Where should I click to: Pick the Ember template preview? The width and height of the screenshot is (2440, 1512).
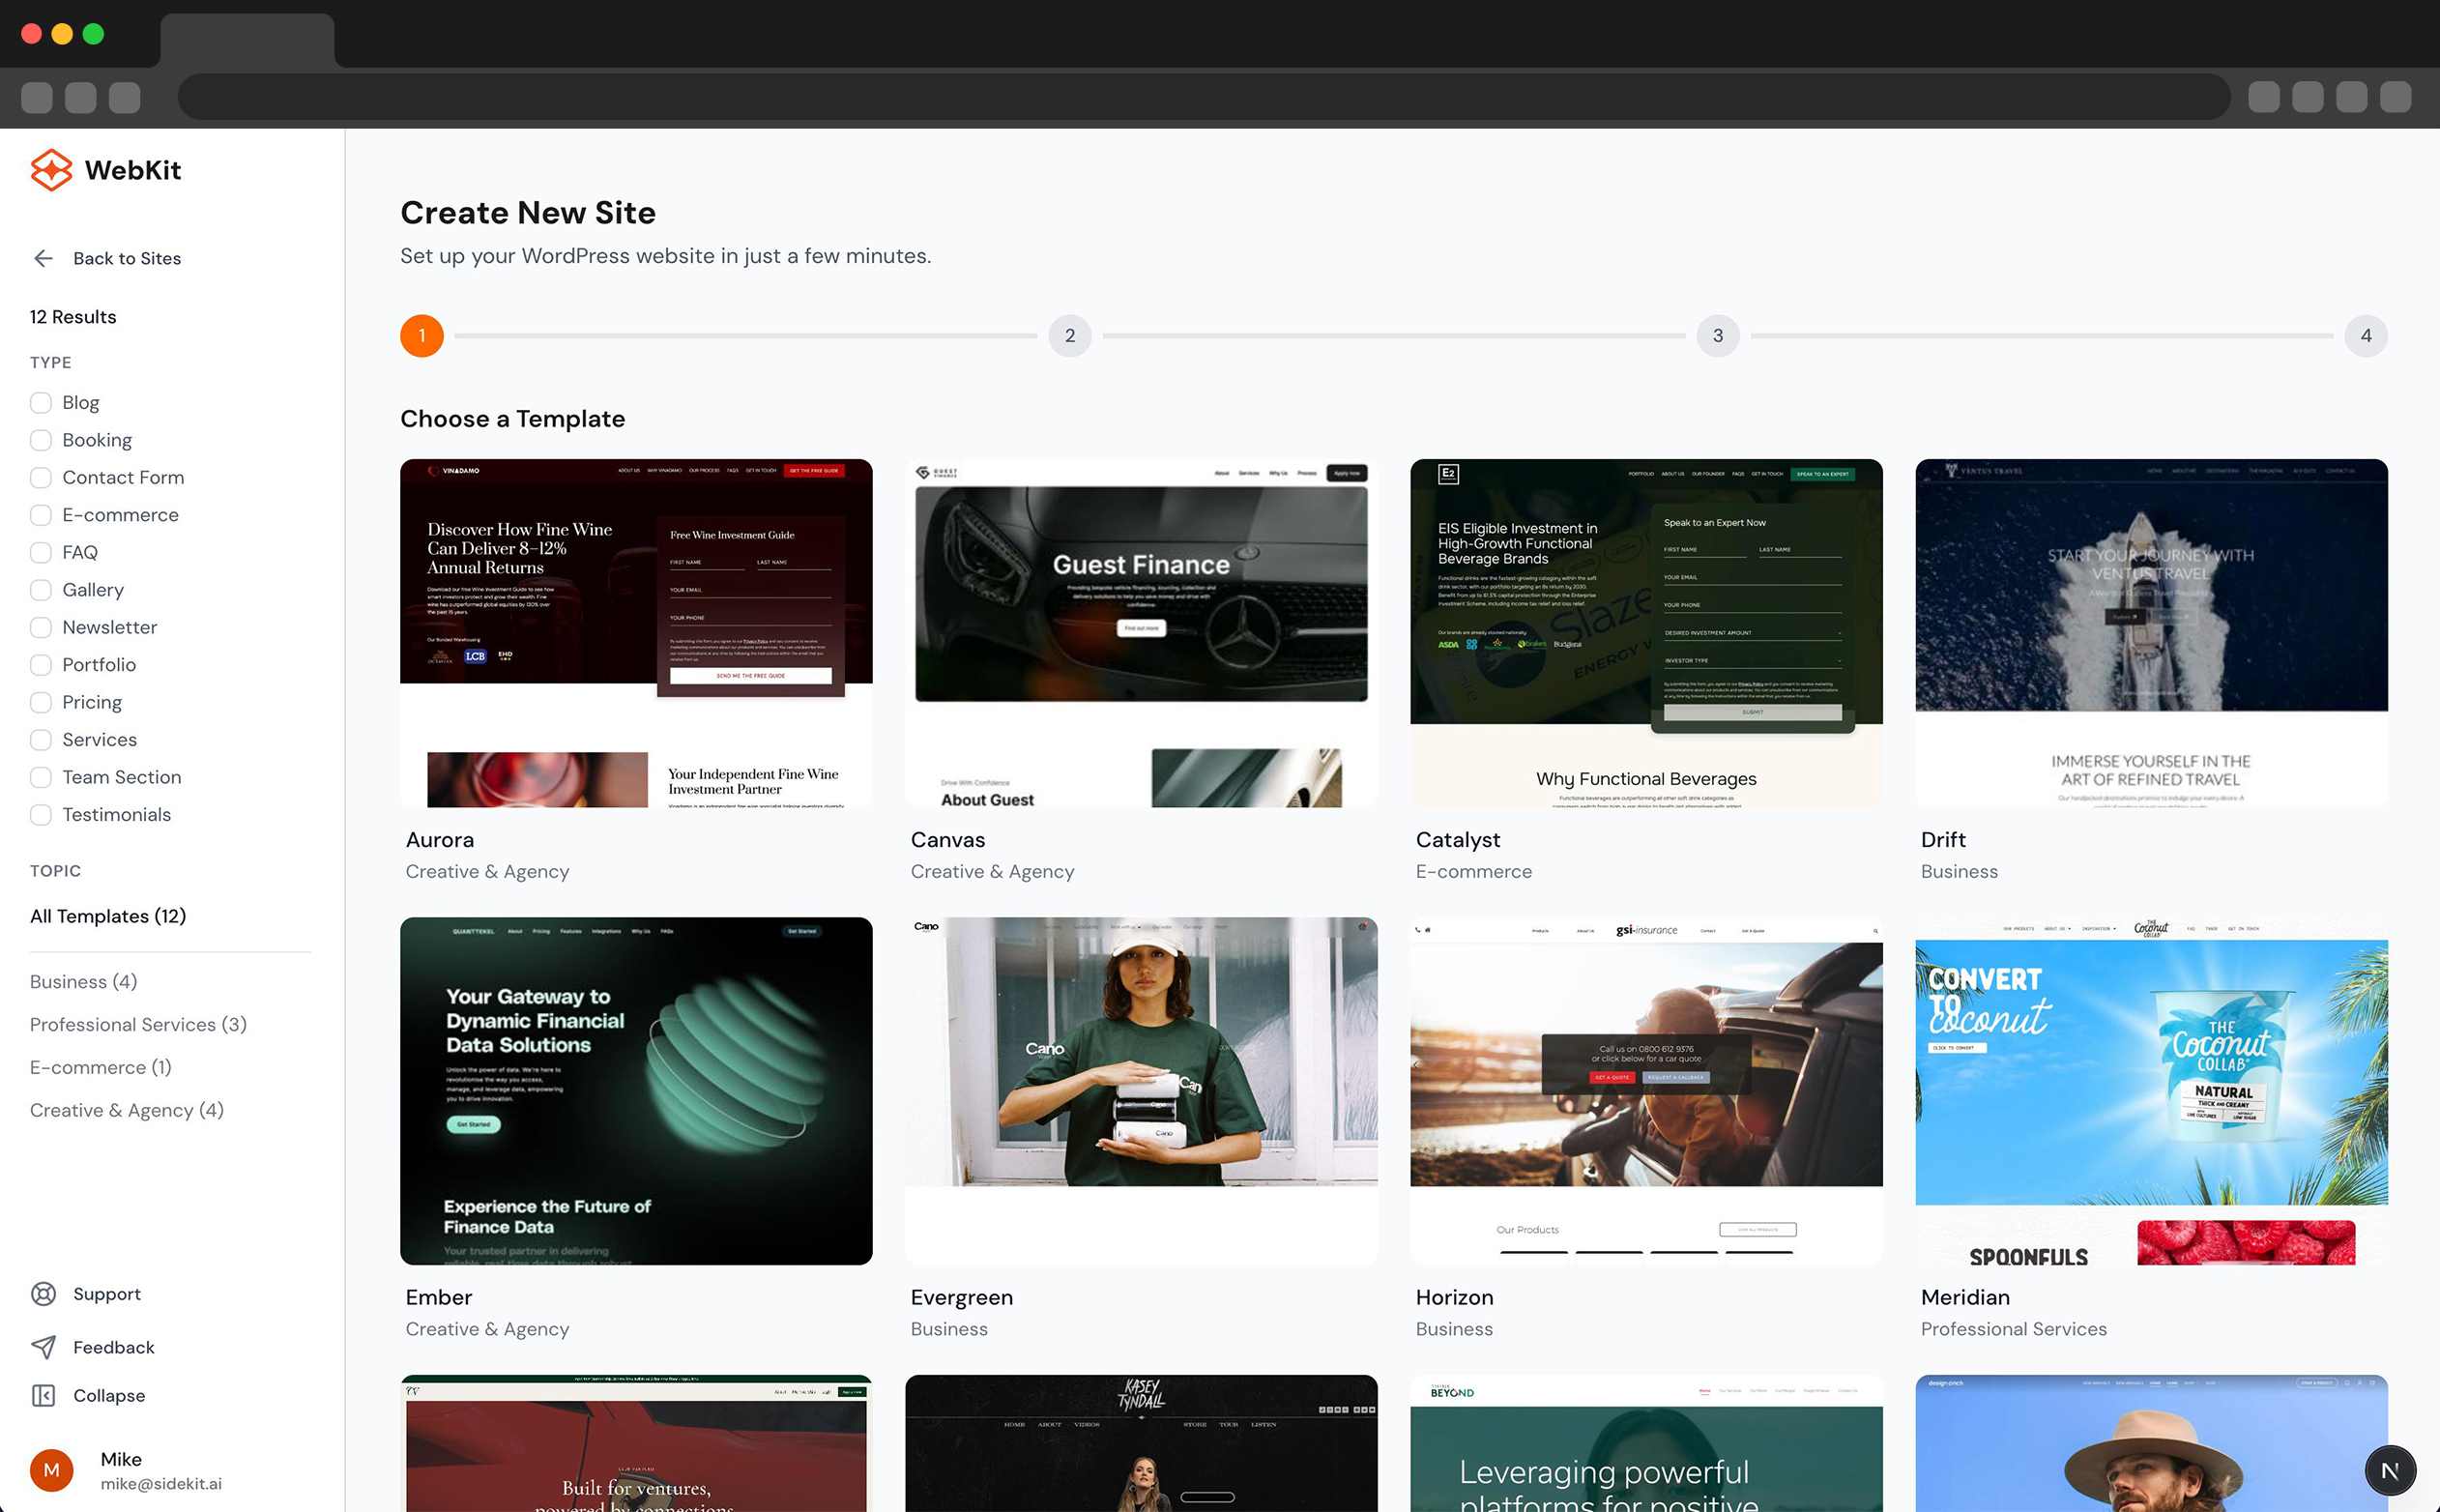pyautogui.click(x=636, y=1090)
